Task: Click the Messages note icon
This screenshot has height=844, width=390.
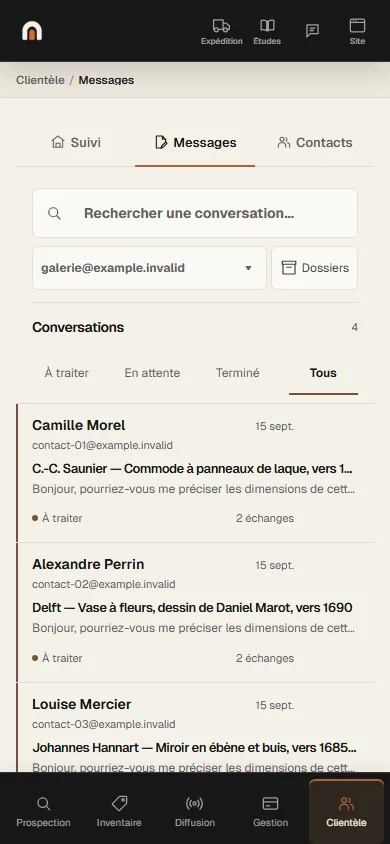Action: click(160, 142)
